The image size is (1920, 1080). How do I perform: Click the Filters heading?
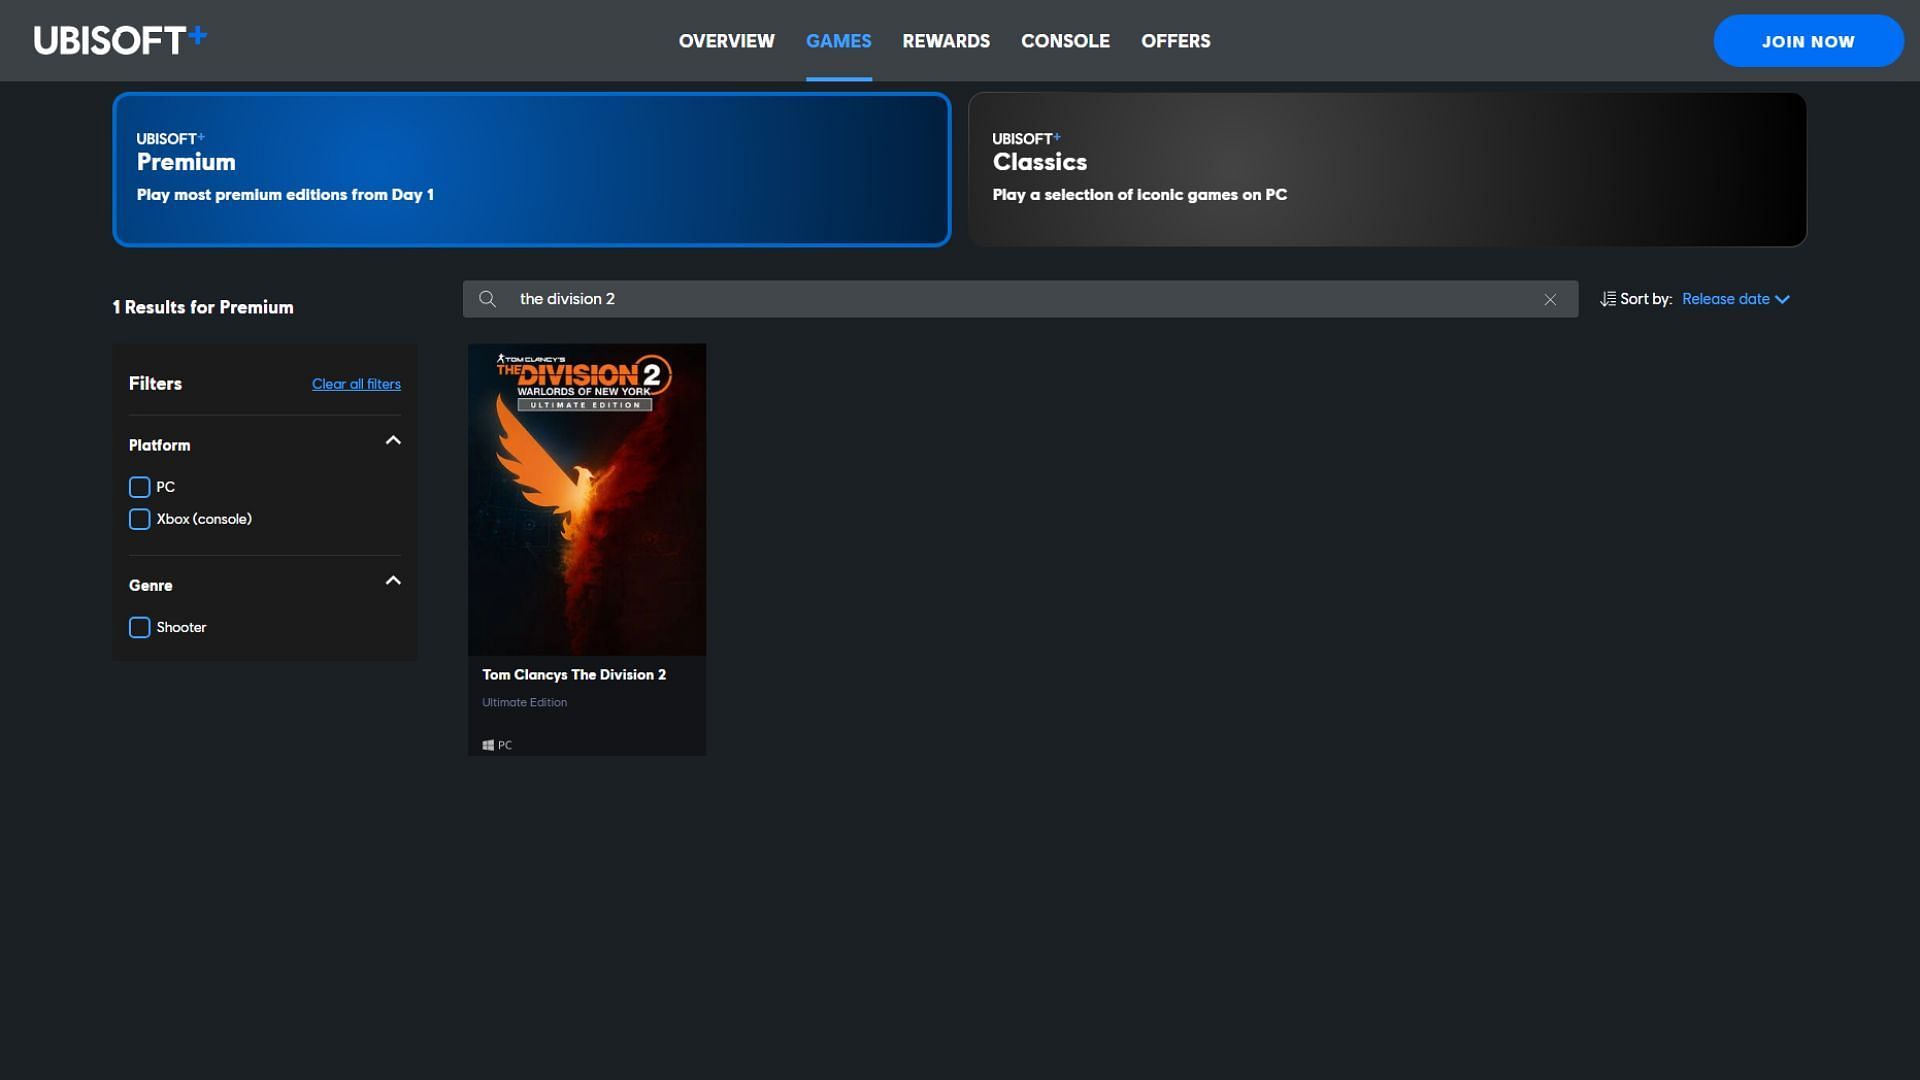coord(155,383)
